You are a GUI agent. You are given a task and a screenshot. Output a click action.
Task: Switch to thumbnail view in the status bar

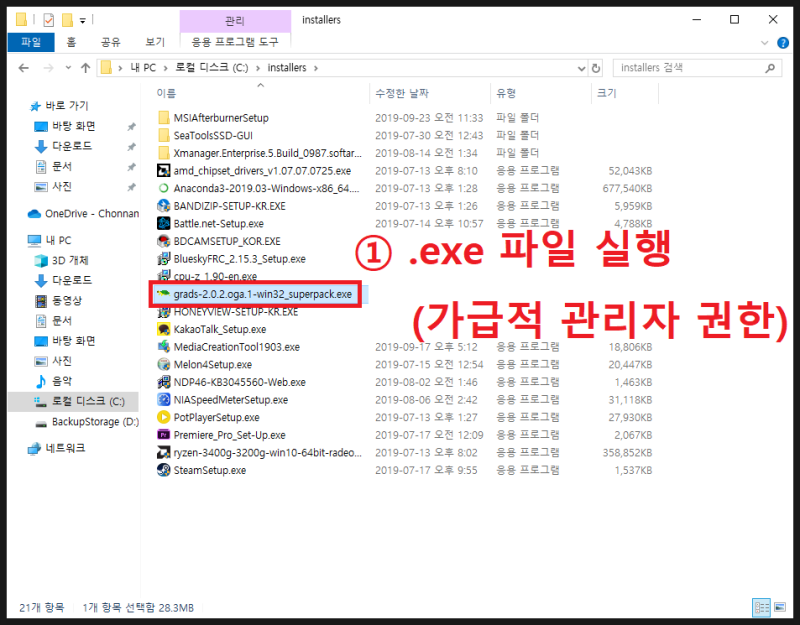click(778, 607)
